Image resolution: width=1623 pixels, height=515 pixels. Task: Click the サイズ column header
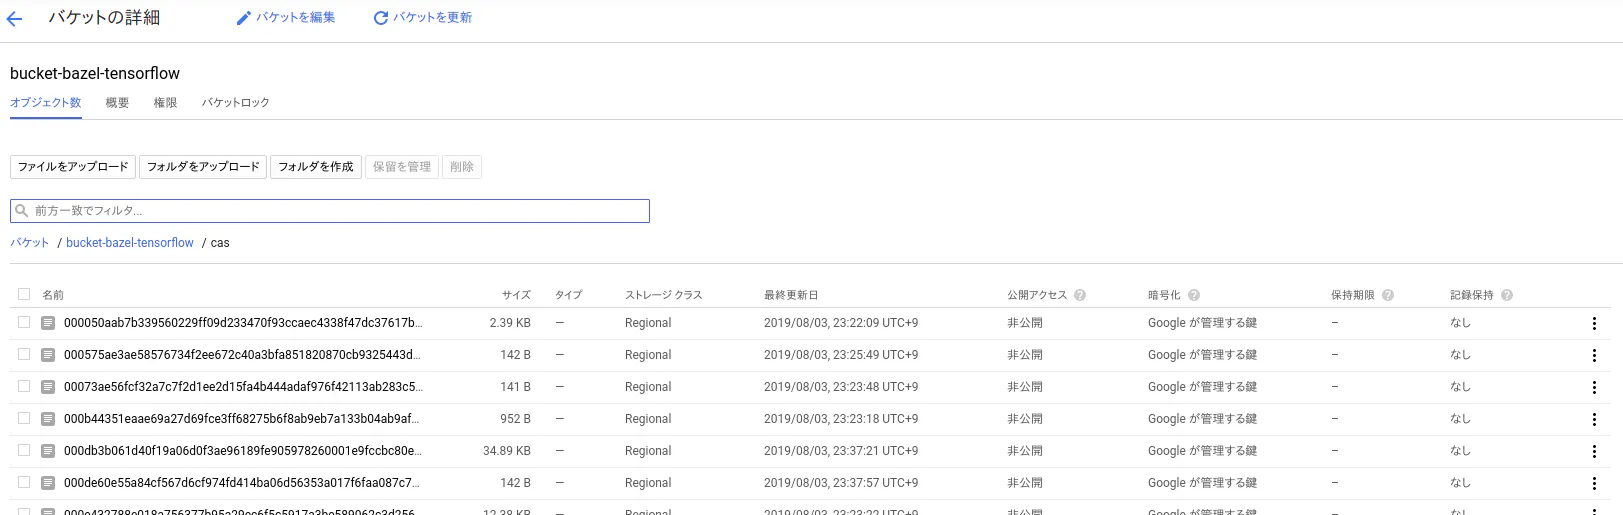[516, 295]
